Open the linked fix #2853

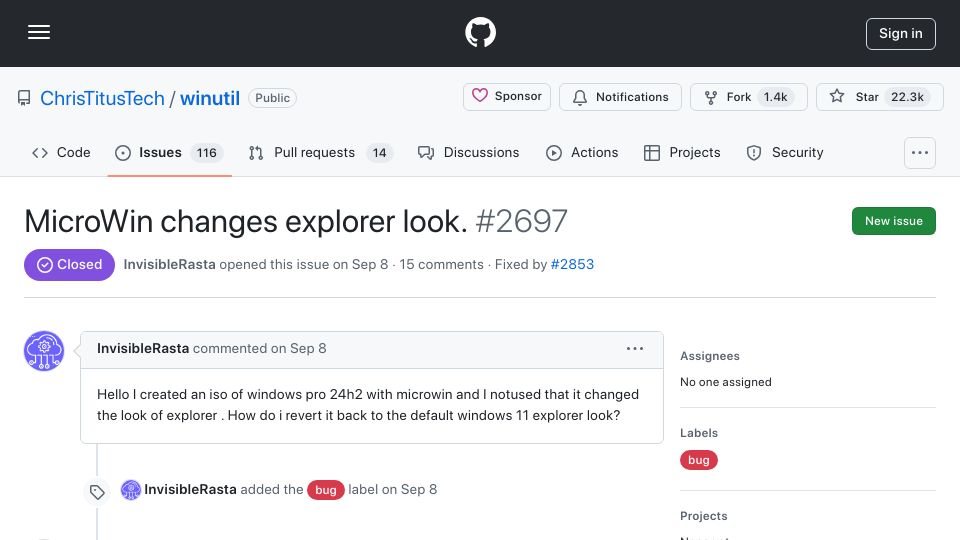(572, 264)
